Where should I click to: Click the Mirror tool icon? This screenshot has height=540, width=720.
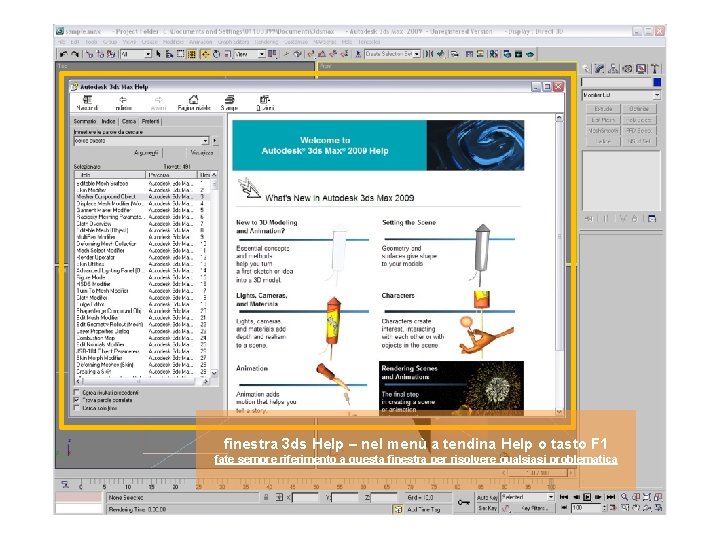(x=429, y=54)
